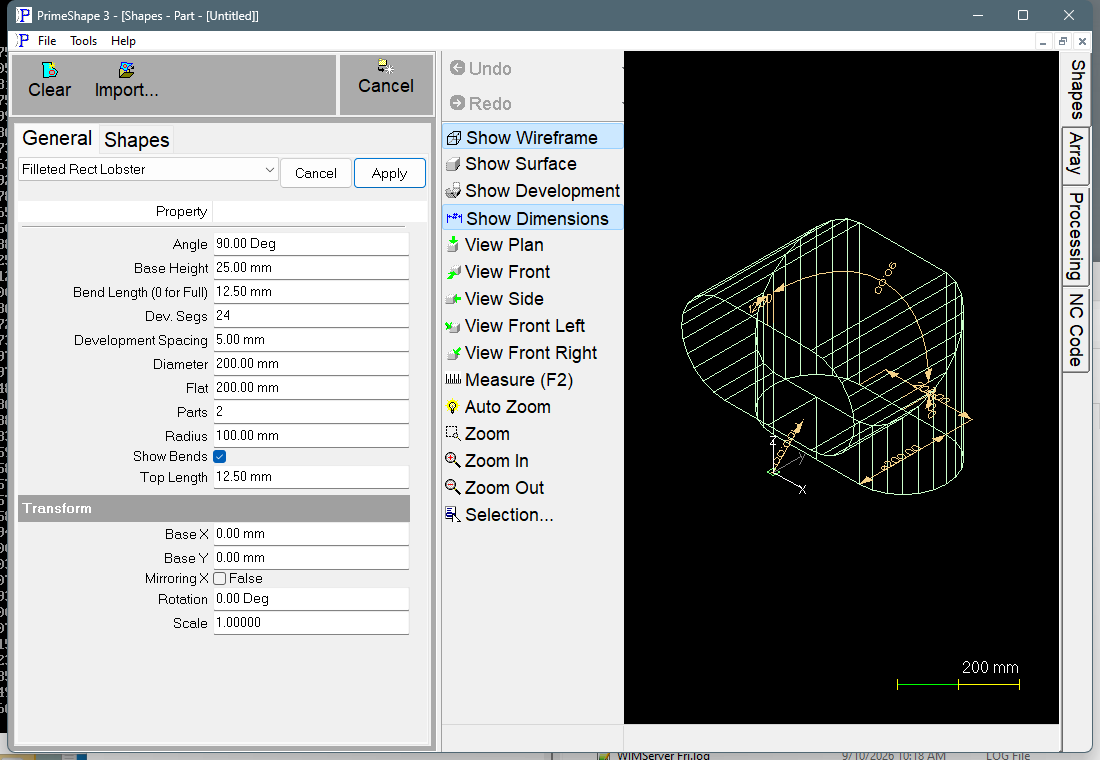1100x760 pixels.
Task: Click the PrimeShape title bar logo
Action: 24,15
